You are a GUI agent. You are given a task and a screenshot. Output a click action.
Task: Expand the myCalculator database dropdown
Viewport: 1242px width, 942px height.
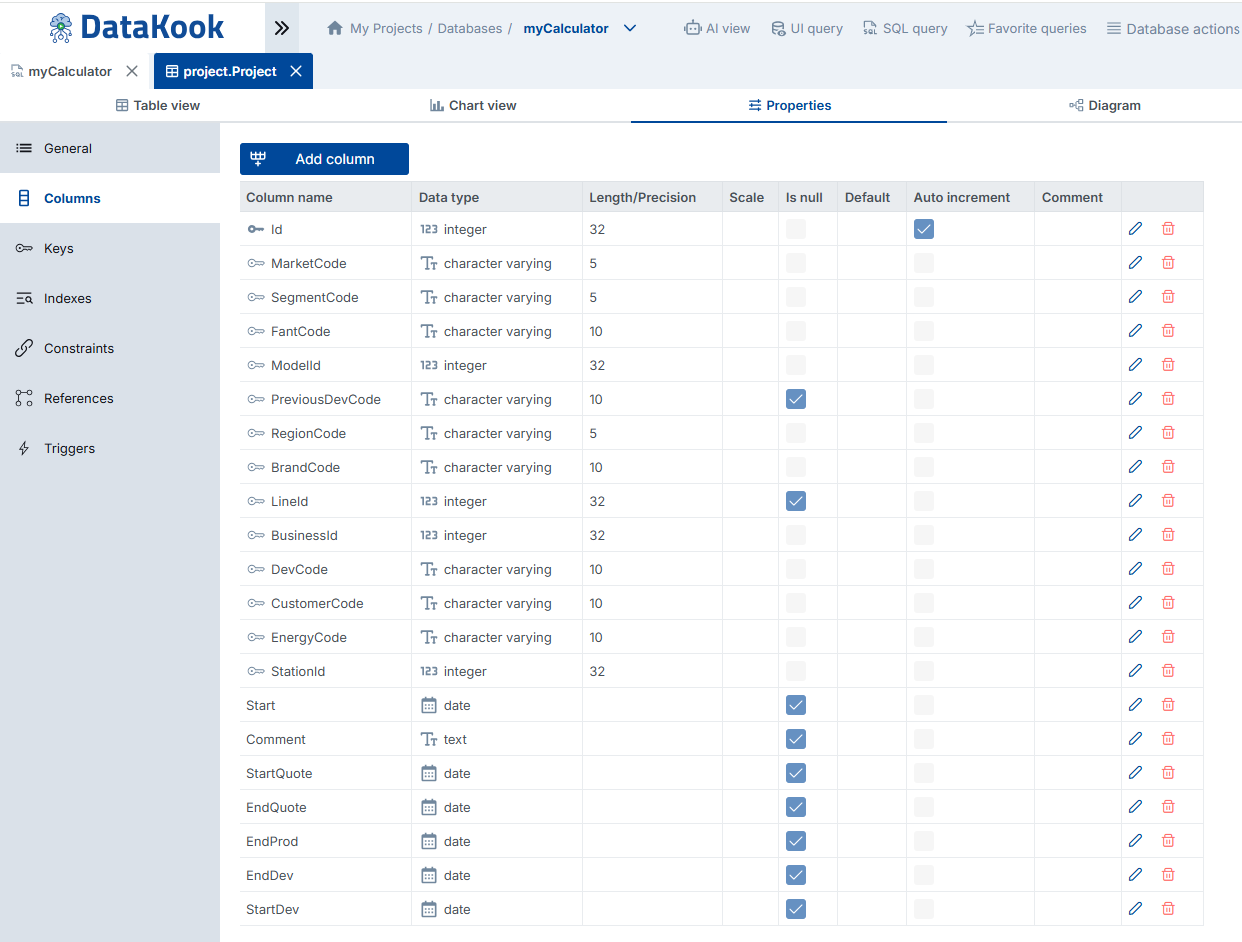630,29
